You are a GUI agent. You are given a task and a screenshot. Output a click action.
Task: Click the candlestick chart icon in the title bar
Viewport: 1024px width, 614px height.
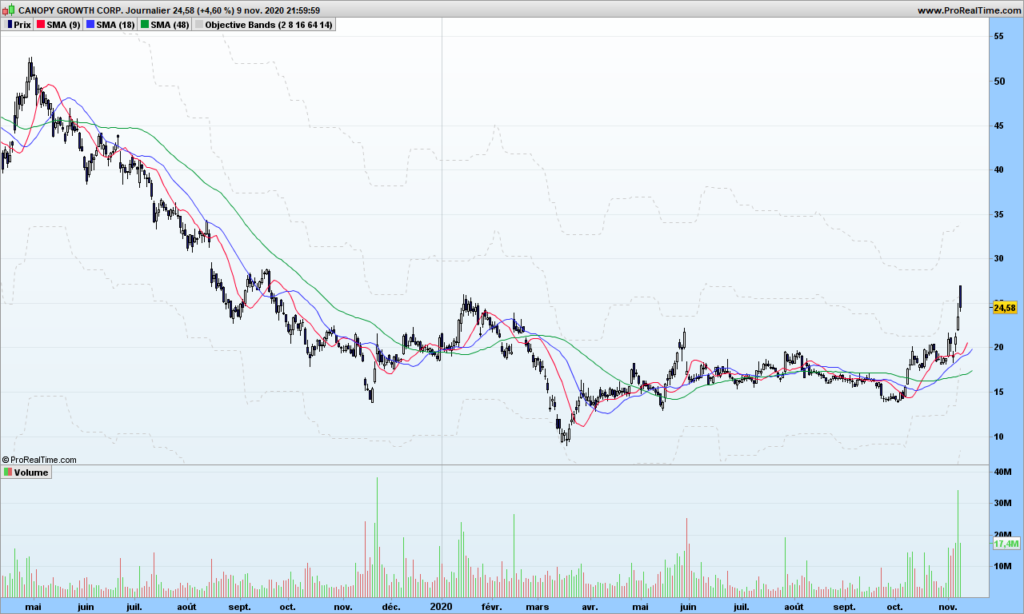8,10
